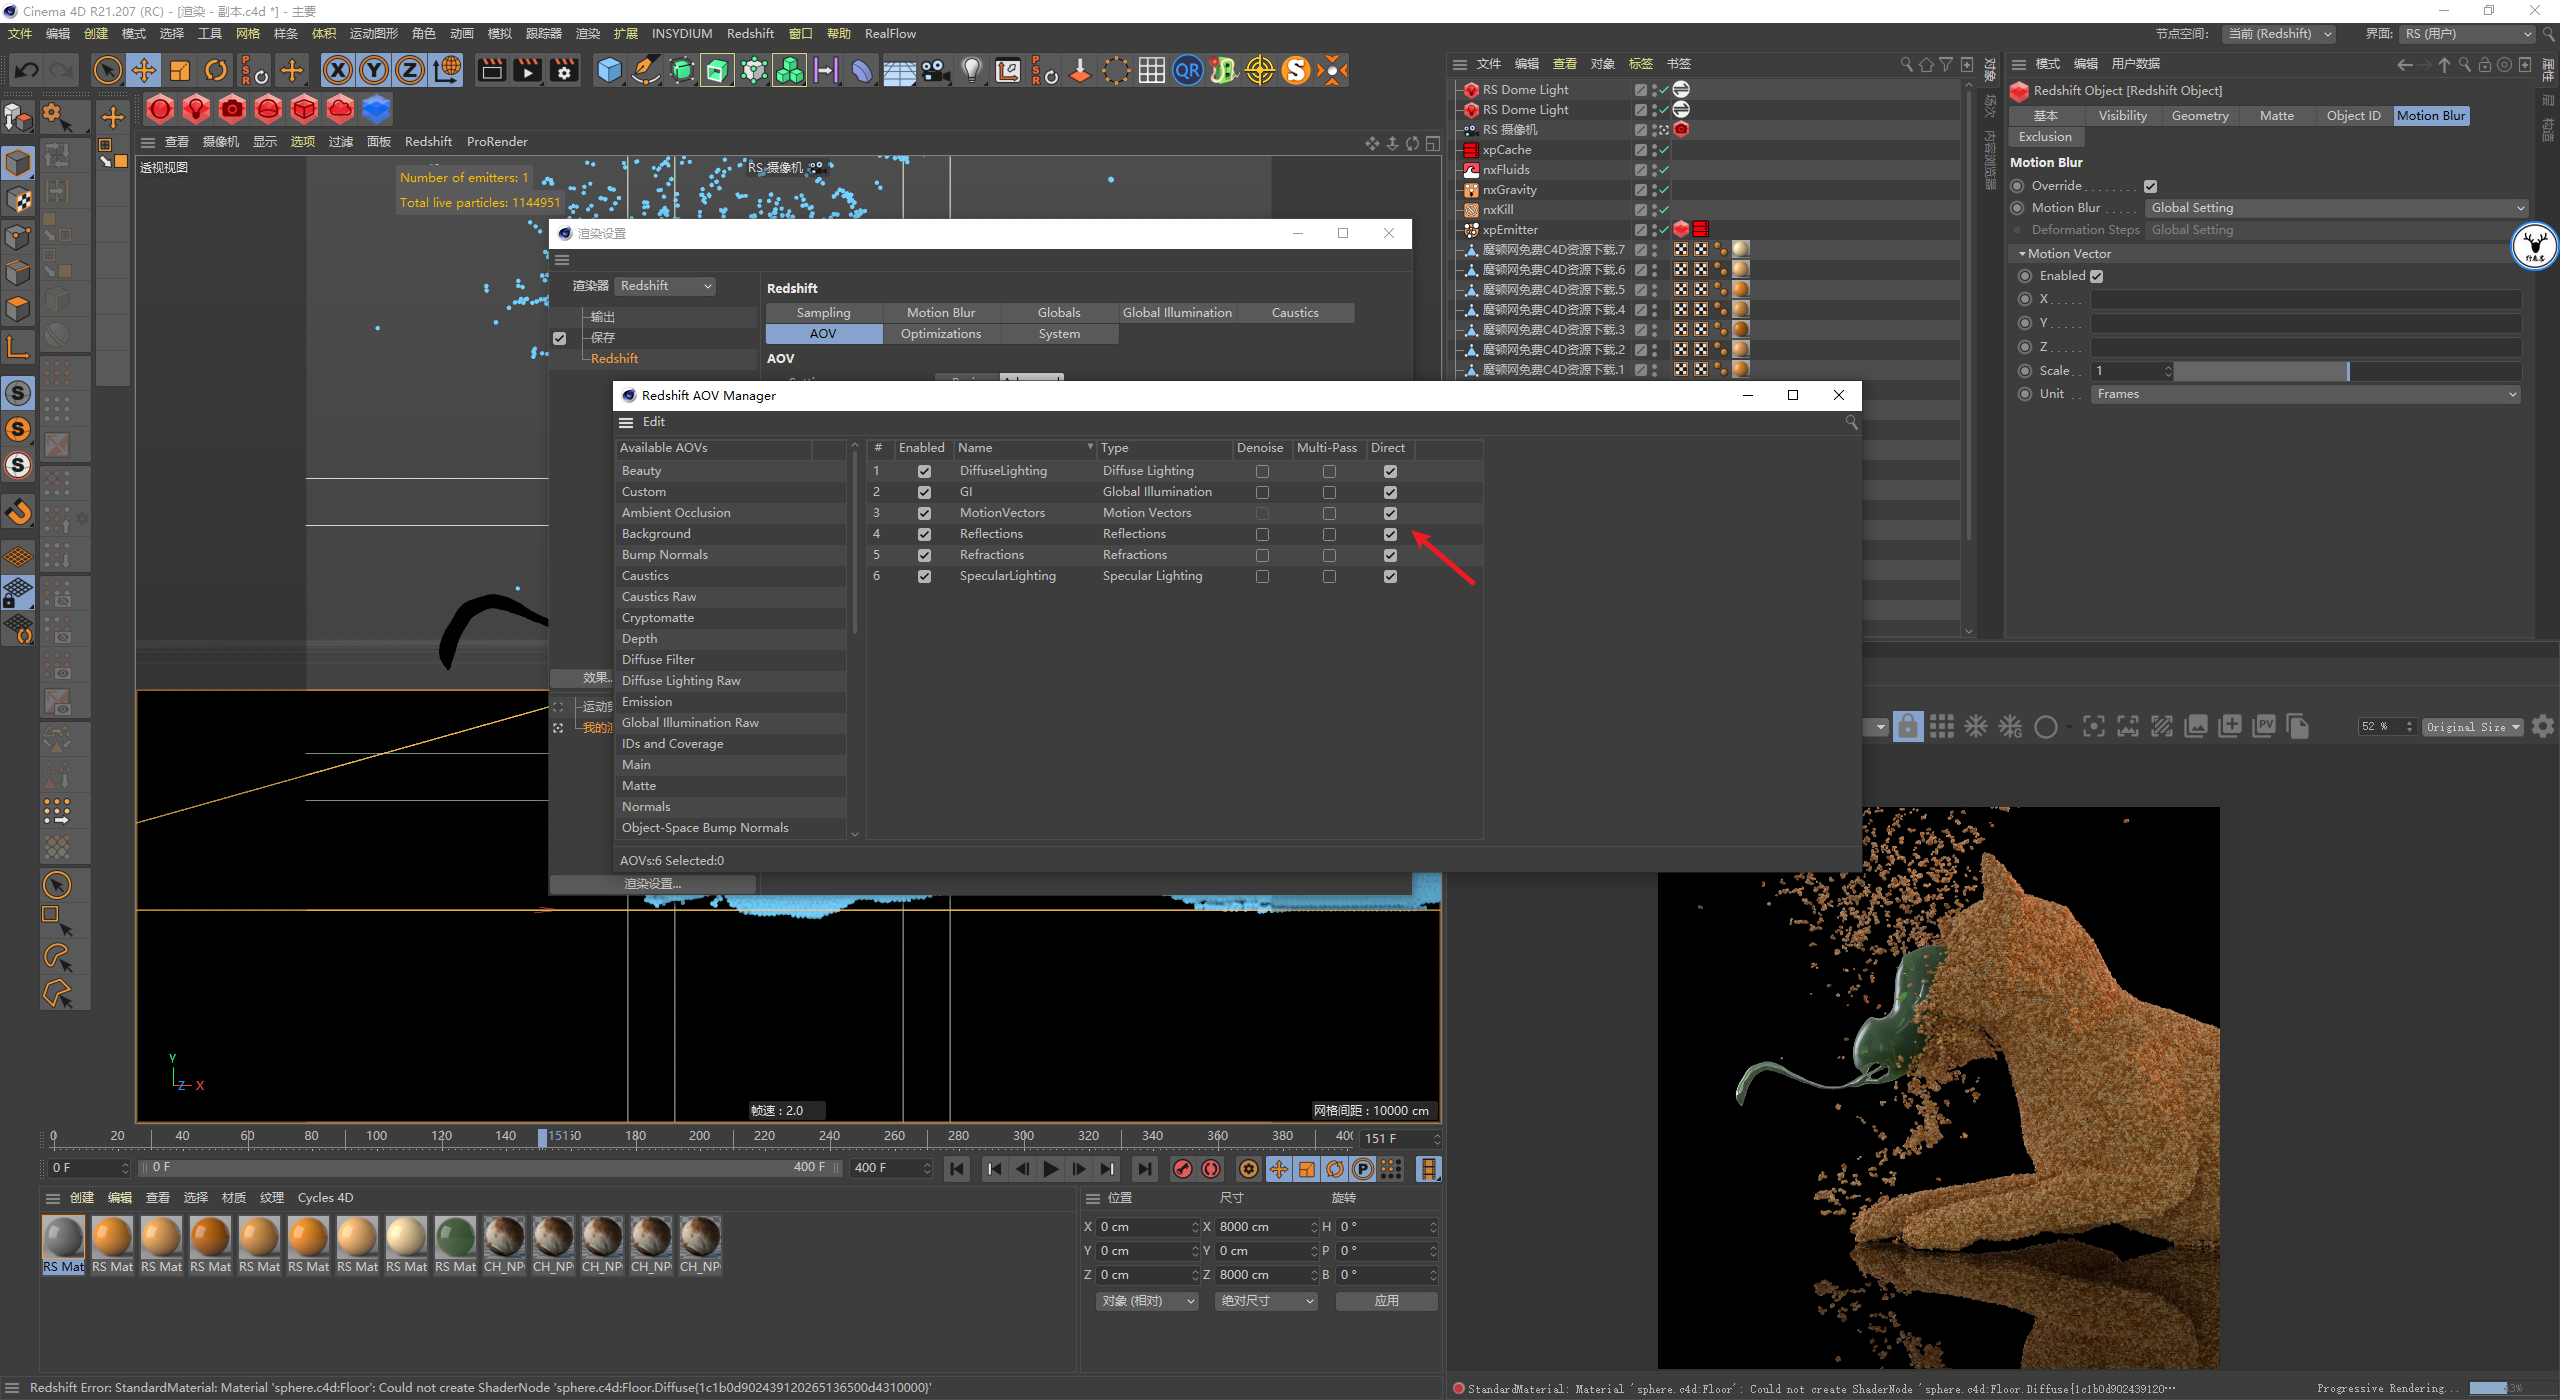Click the play forward button
2560x1400 pixels.
coord(1051,1168)
